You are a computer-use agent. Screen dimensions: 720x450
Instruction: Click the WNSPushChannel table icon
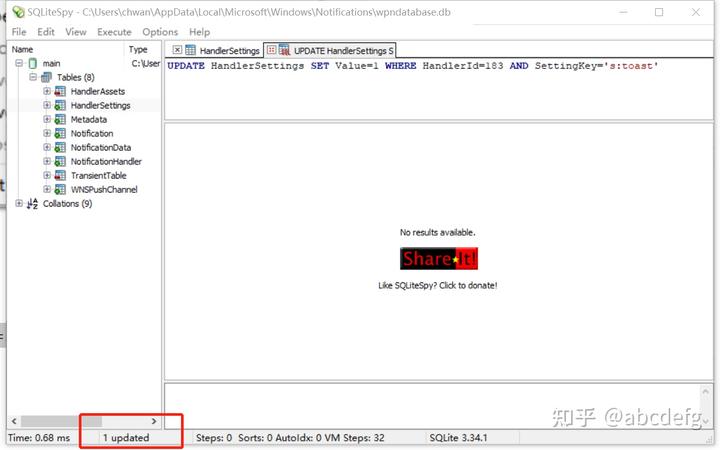coord(60,190)
